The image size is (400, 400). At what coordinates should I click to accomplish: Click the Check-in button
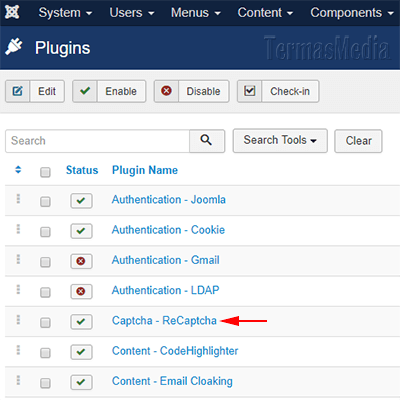pos(278,91)
